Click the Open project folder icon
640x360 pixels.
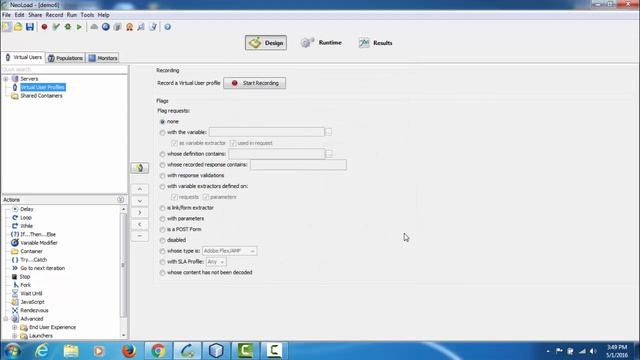point(18,27)
